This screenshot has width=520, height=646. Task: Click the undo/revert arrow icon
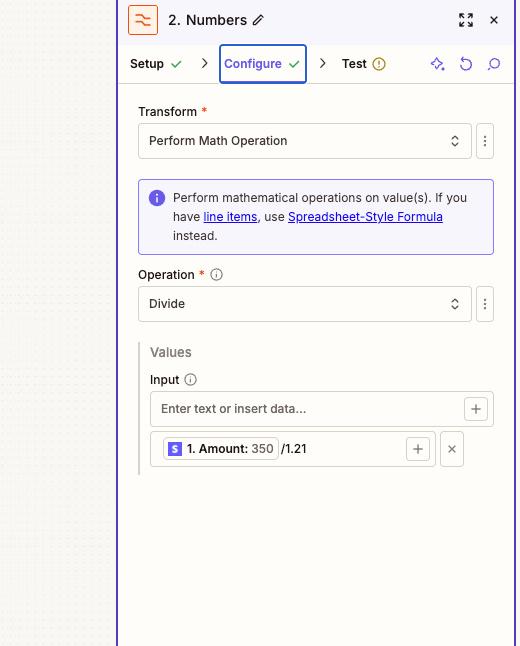[x=466, y=64]
